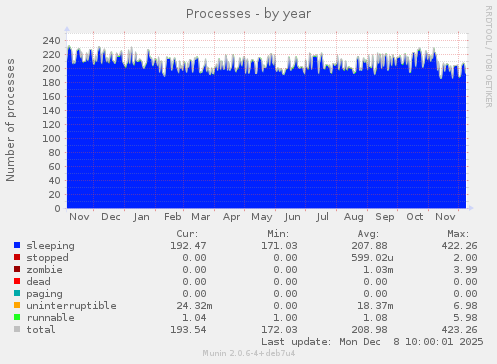
Task: Click the Munin 2.0.6-4+deb7u4 version text
Action: coord(249,353)
